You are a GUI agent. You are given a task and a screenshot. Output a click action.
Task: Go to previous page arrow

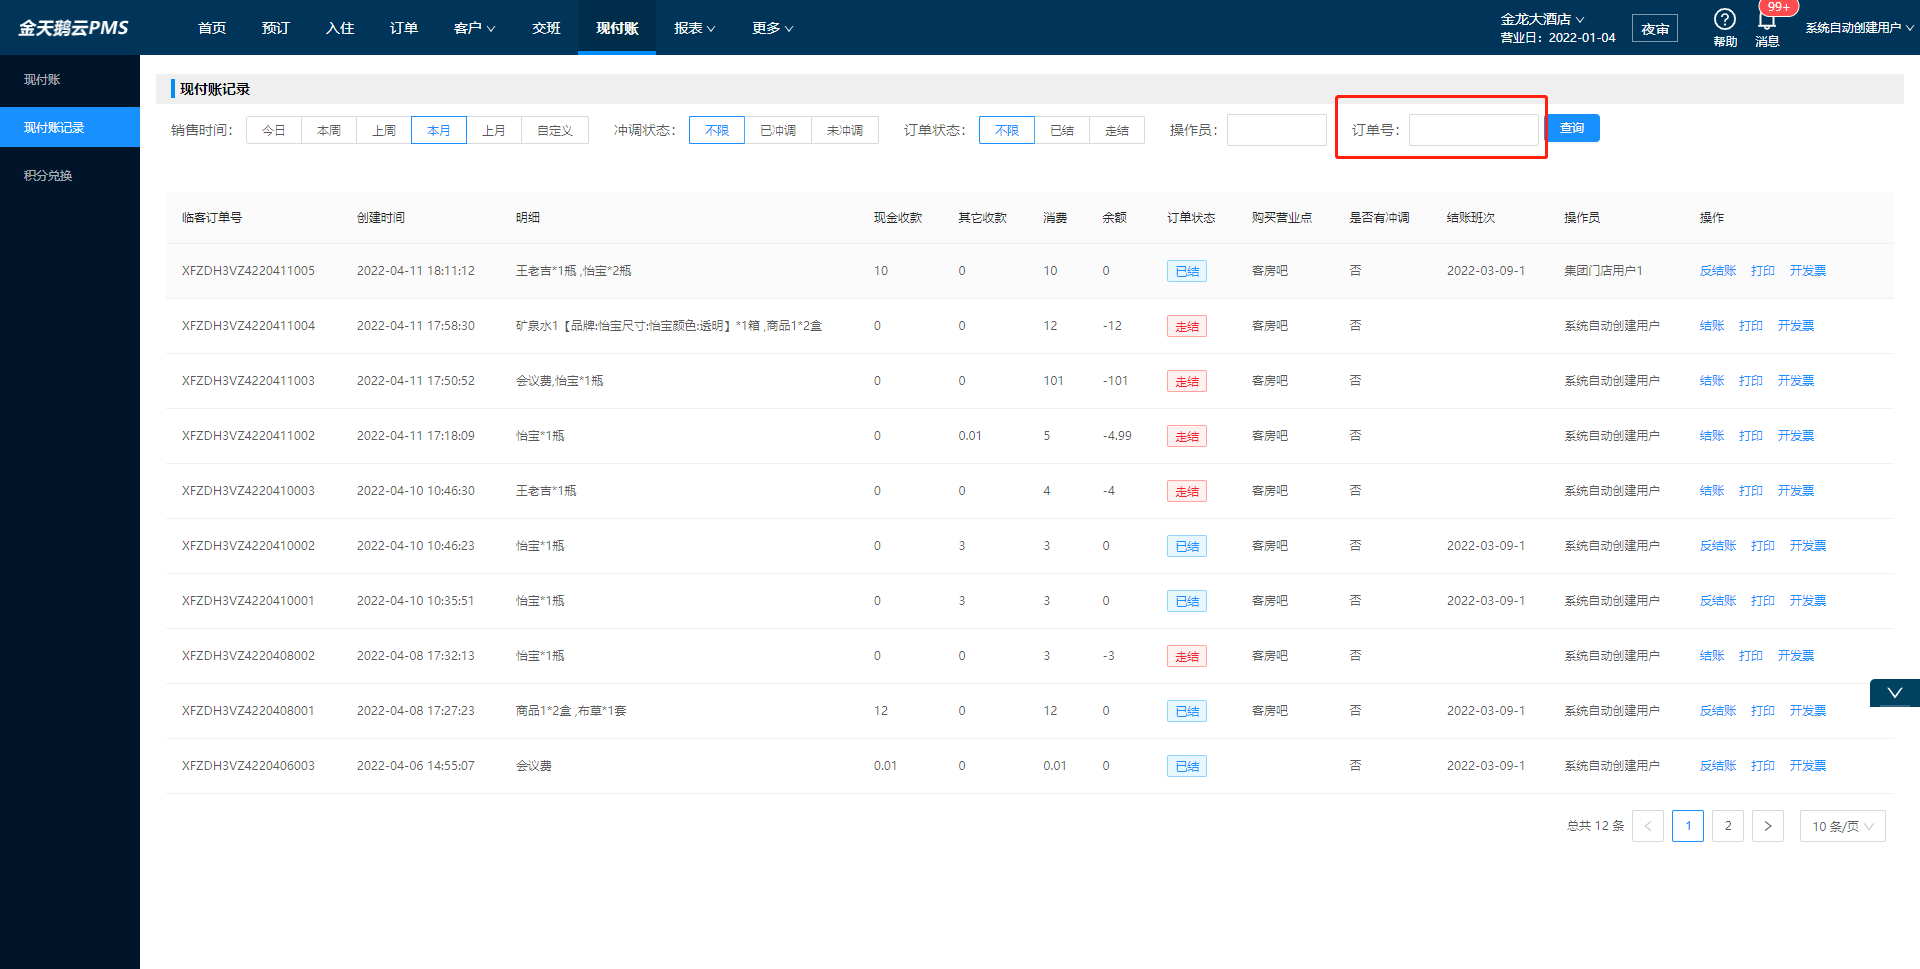tap(1648, 826)
